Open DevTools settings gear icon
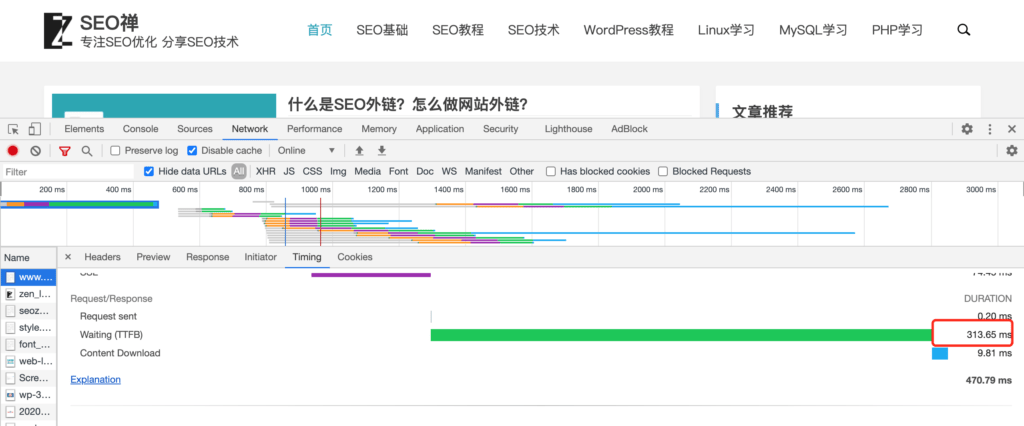Image resolution: width=1024 pixels, height=426 pixels. tap(967, 129)
